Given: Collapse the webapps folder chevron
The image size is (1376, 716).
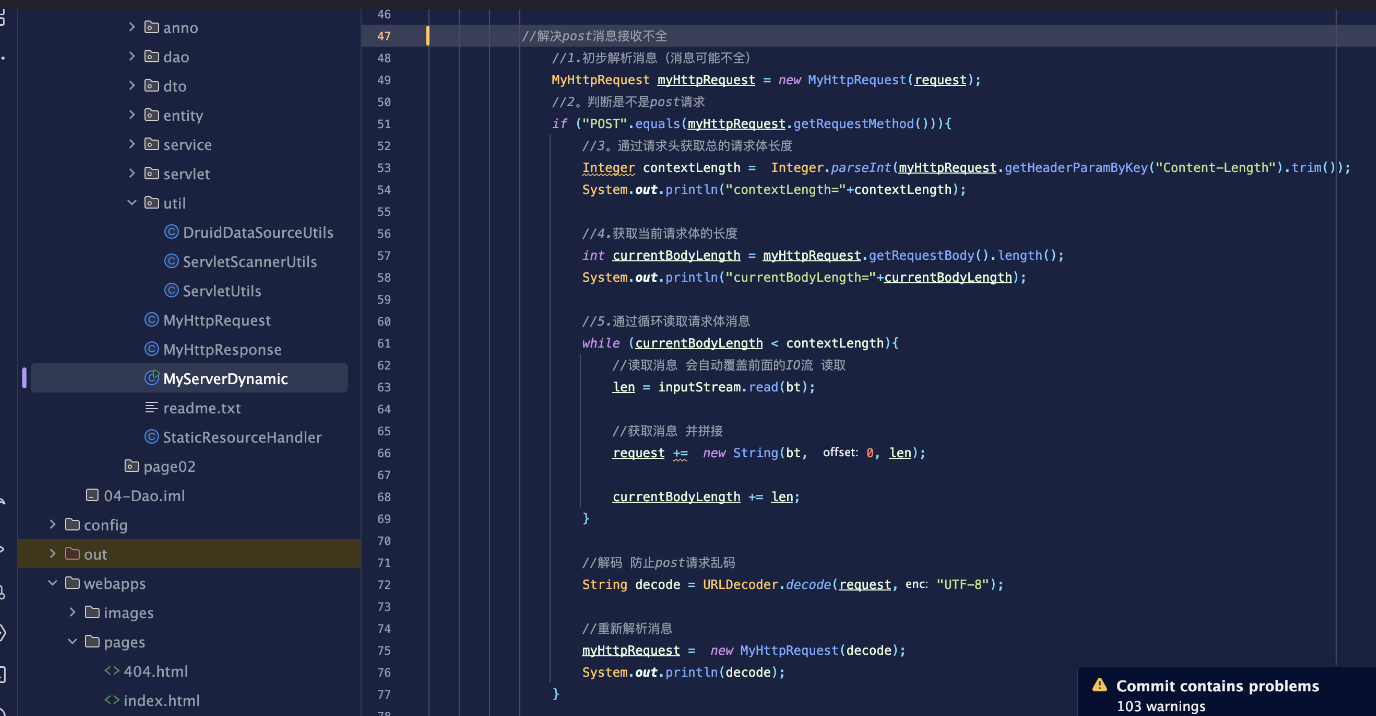Looking at the screenshot, I should click(53, 583).
